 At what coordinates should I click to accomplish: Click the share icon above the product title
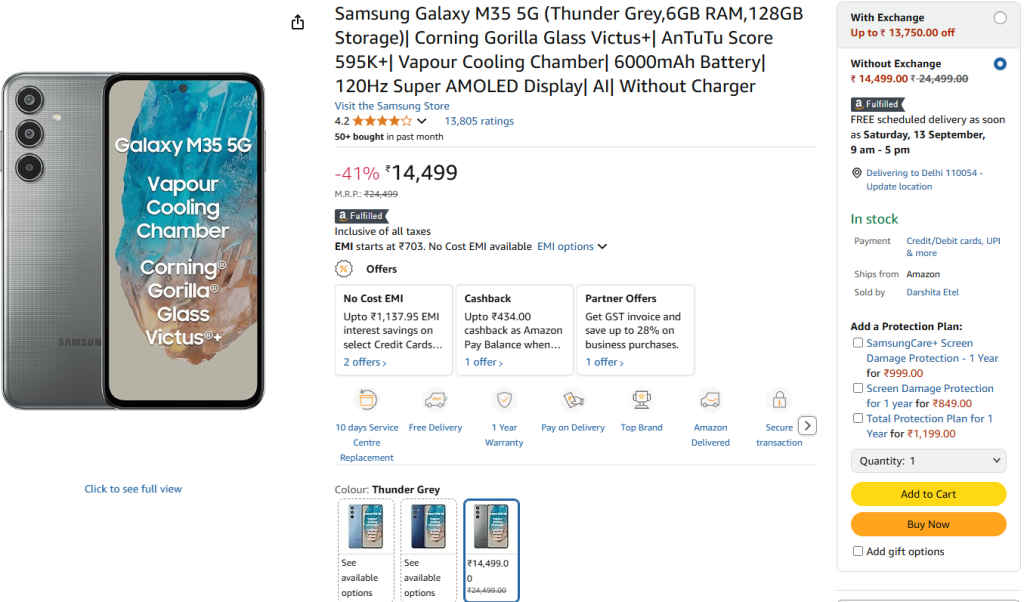[x=297, y=20]
